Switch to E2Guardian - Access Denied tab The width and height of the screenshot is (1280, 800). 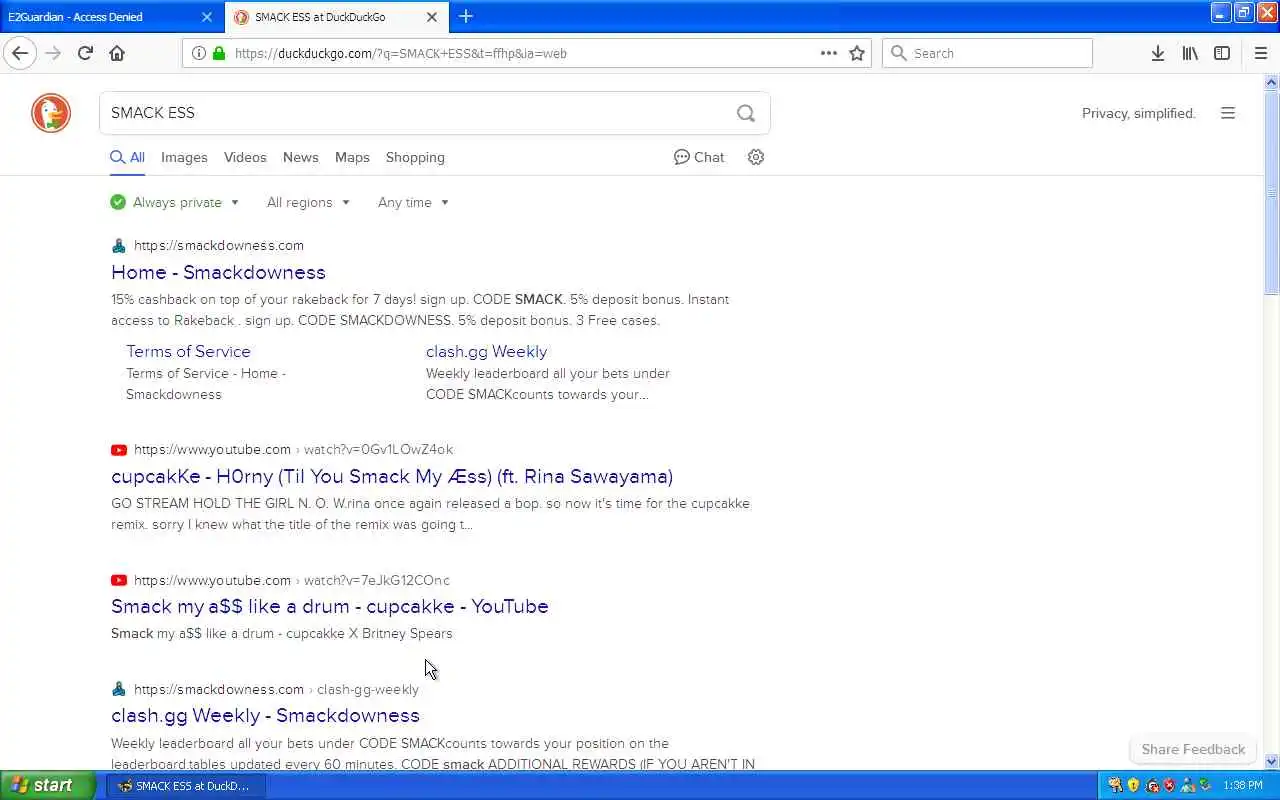[111, 17]
